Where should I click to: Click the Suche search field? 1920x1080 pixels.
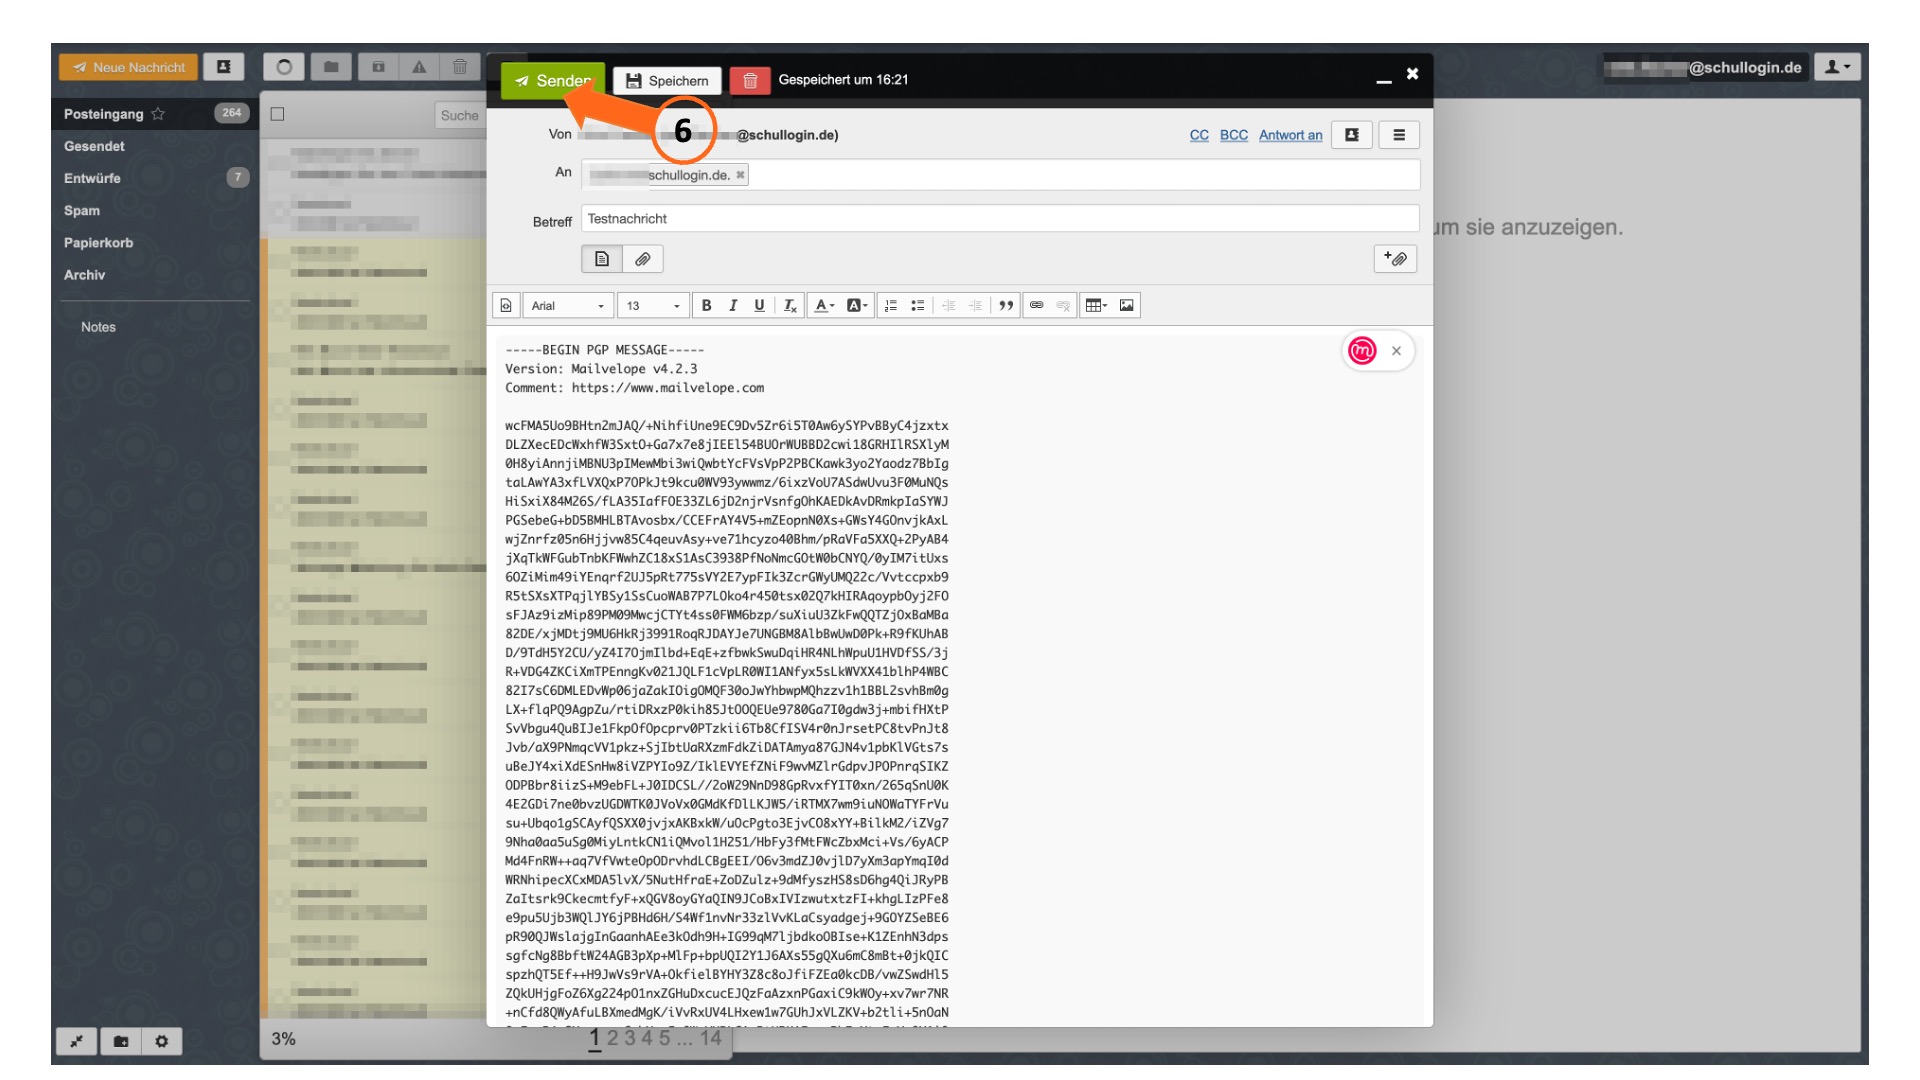[461, 115]
